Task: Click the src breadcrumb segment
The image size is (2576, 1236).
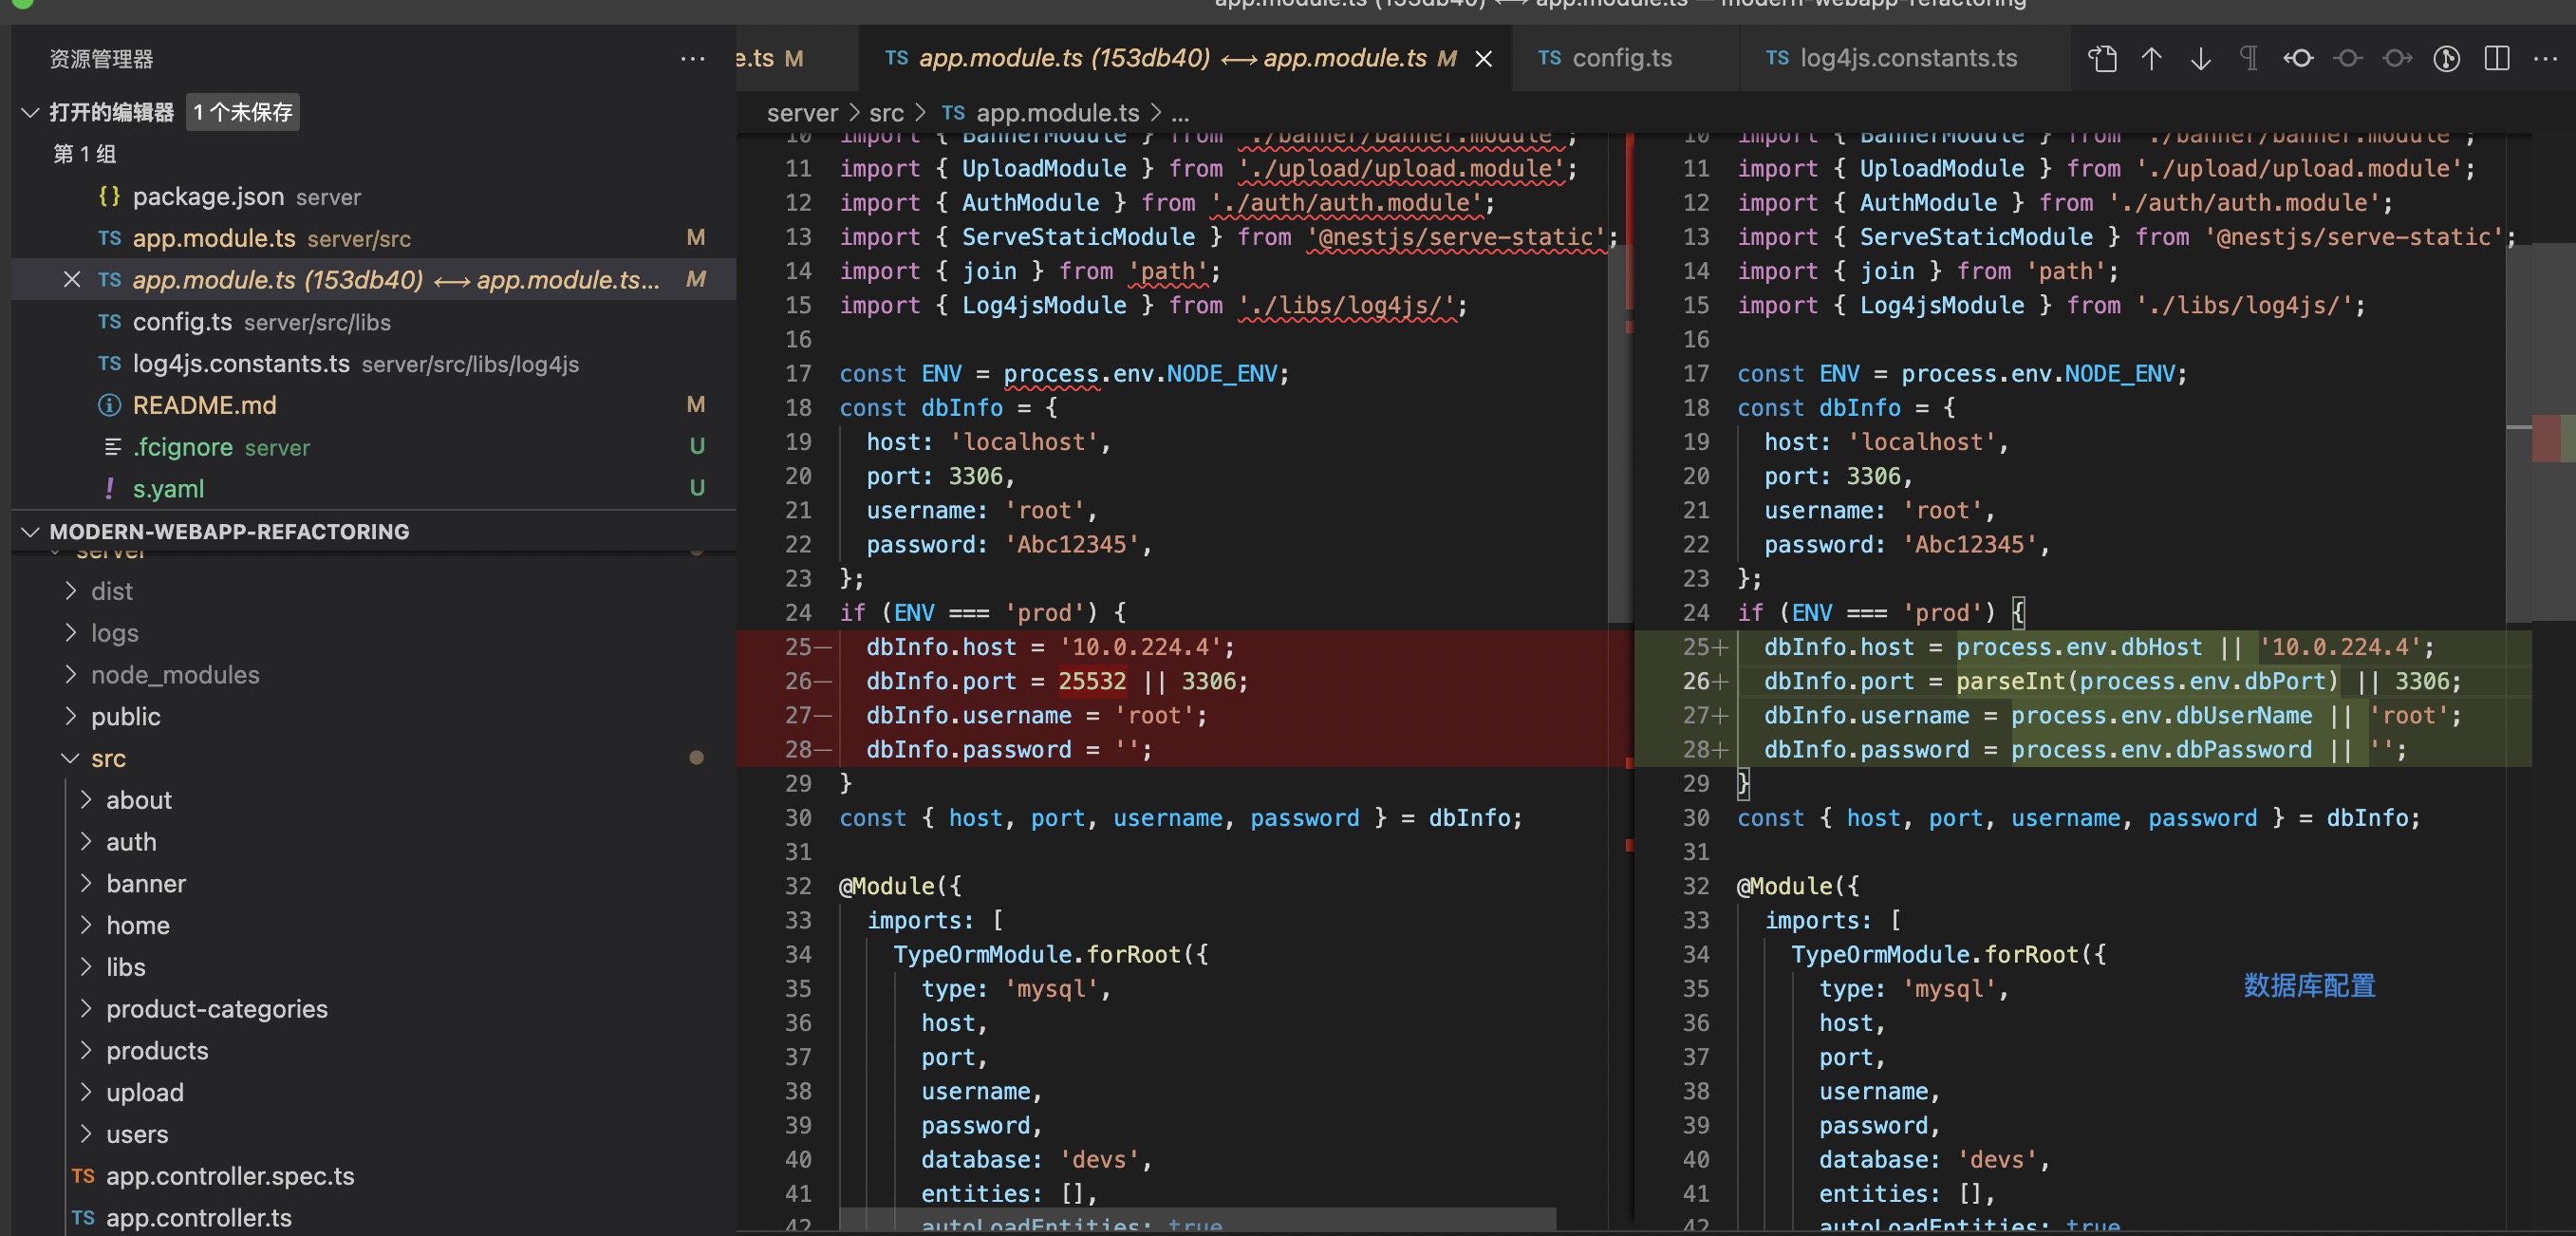Action: pyautogui.click(x=885, y=113)
